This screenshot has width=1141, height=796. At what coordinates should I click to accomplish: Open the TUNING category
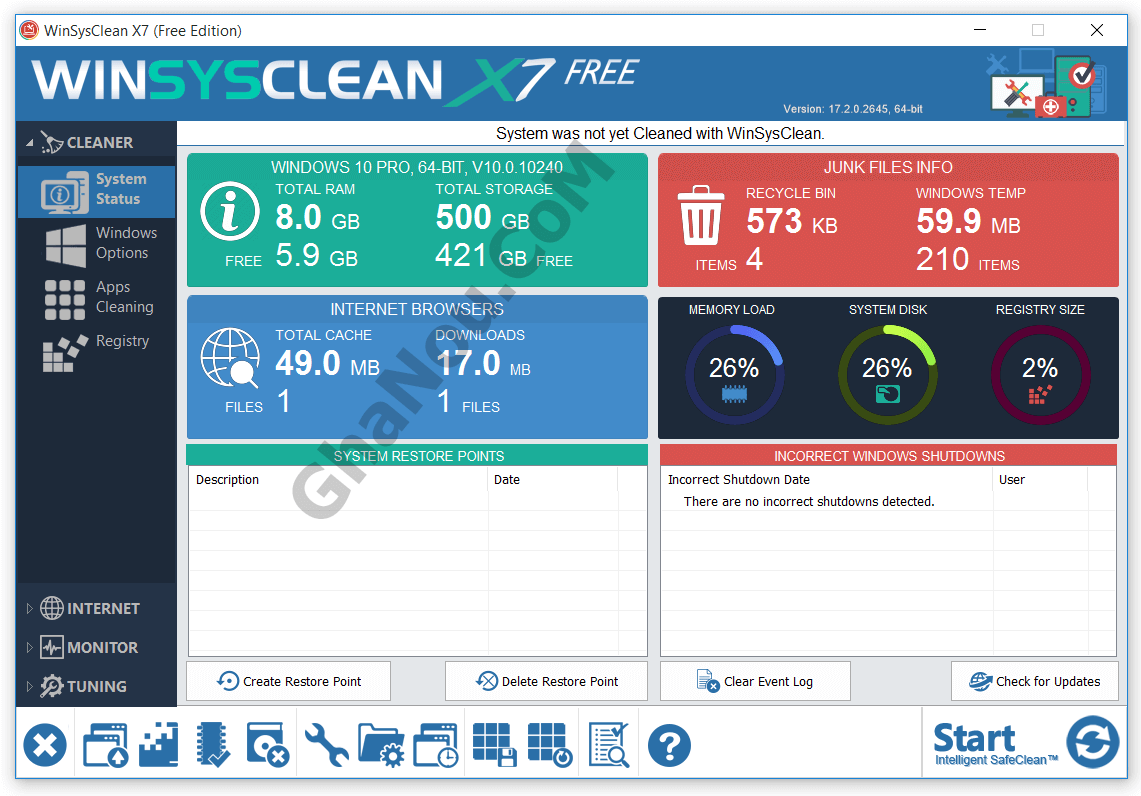pos(96,686)
